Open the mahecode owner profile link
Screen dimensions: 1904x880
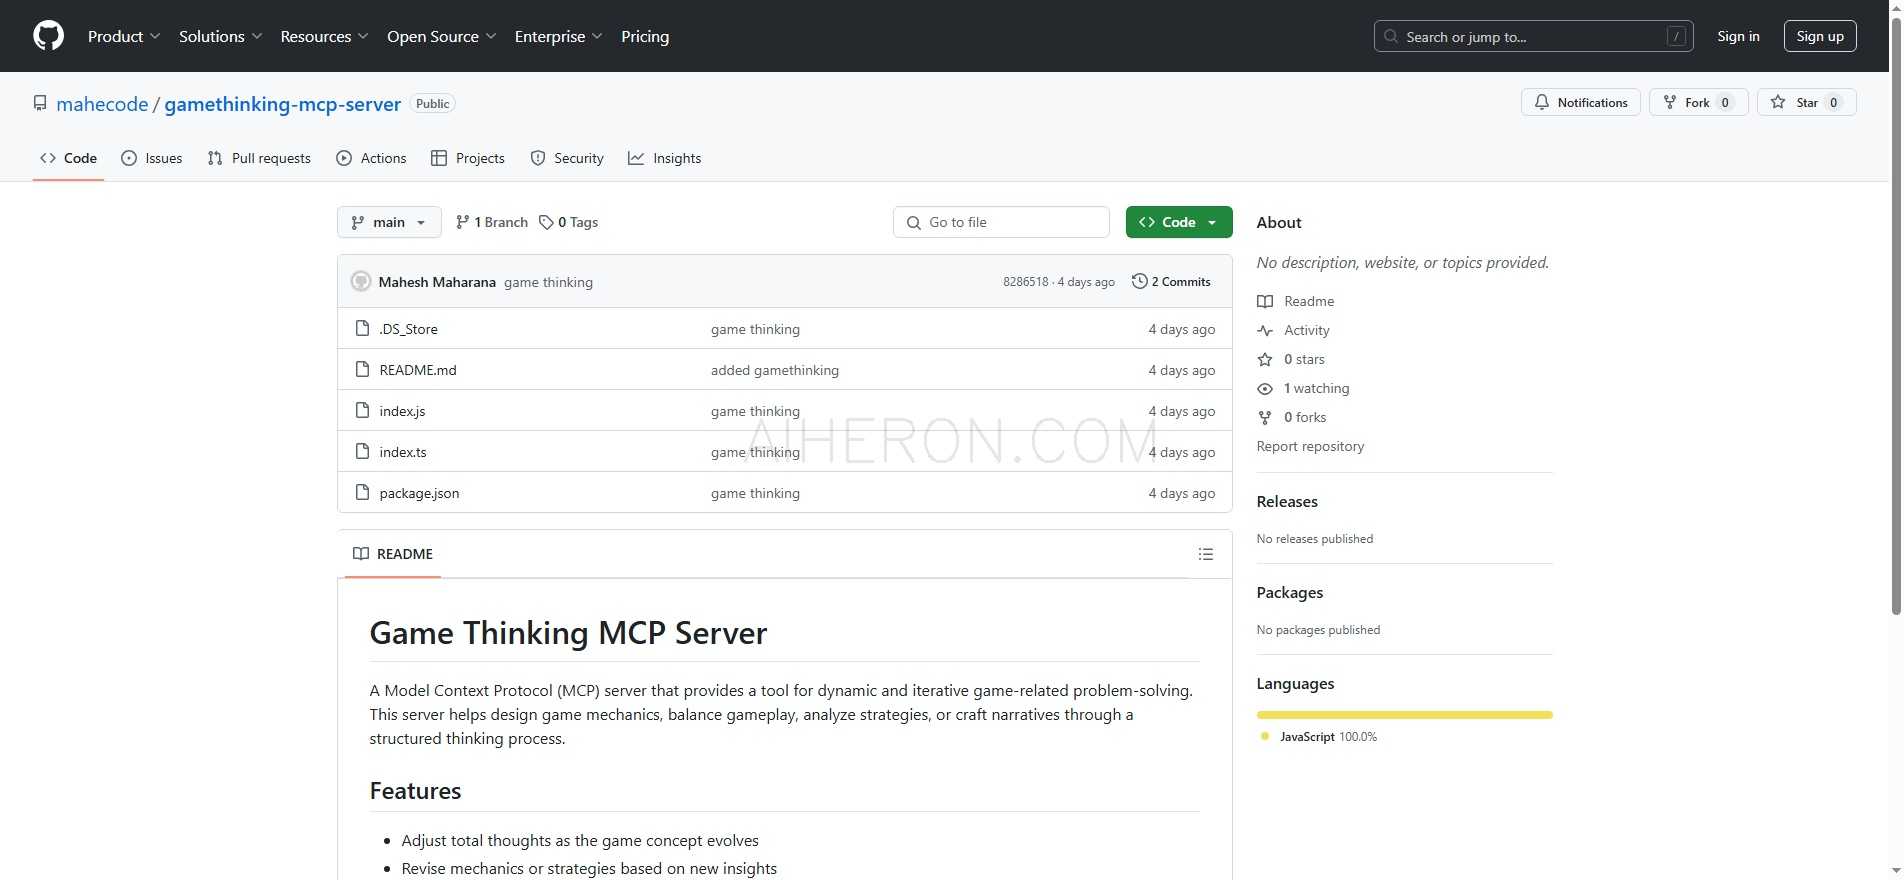[x=102, y=104]
